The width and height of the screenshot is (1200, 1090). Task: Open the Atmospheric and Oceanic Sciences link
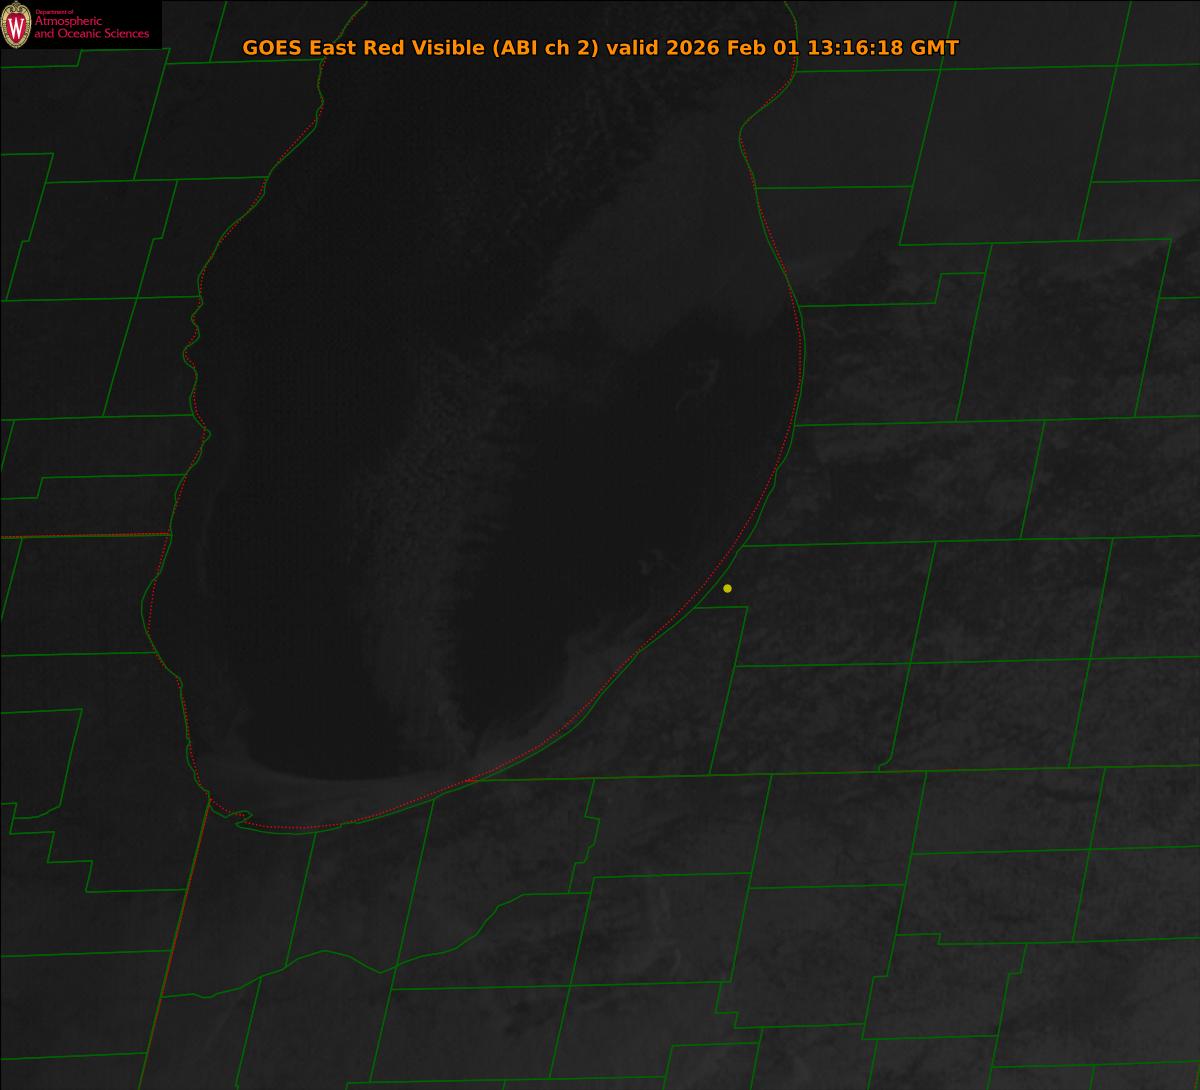pyautogui.click(x=91, y=29)
